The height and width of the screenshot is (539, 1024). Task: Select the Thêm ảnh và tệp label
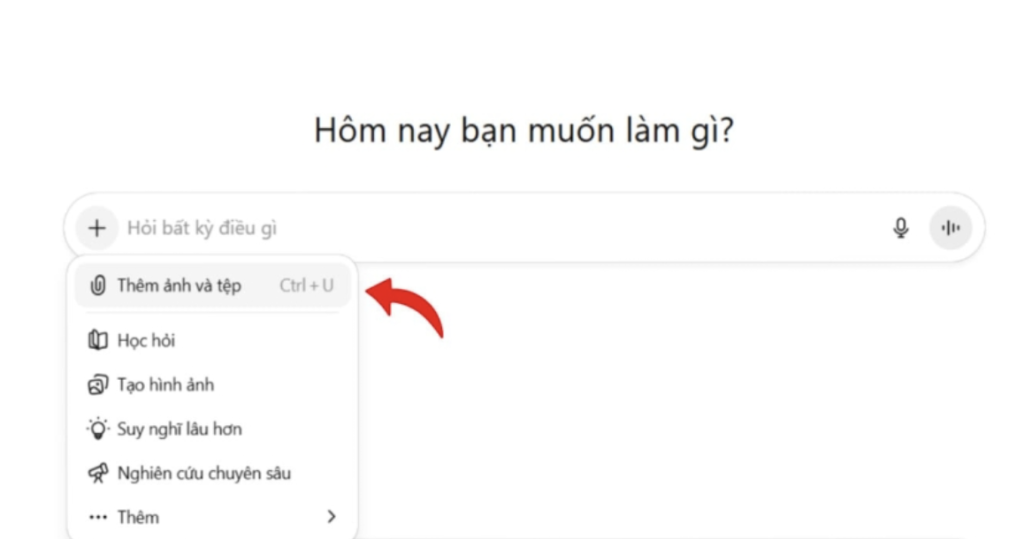point(180,286)
